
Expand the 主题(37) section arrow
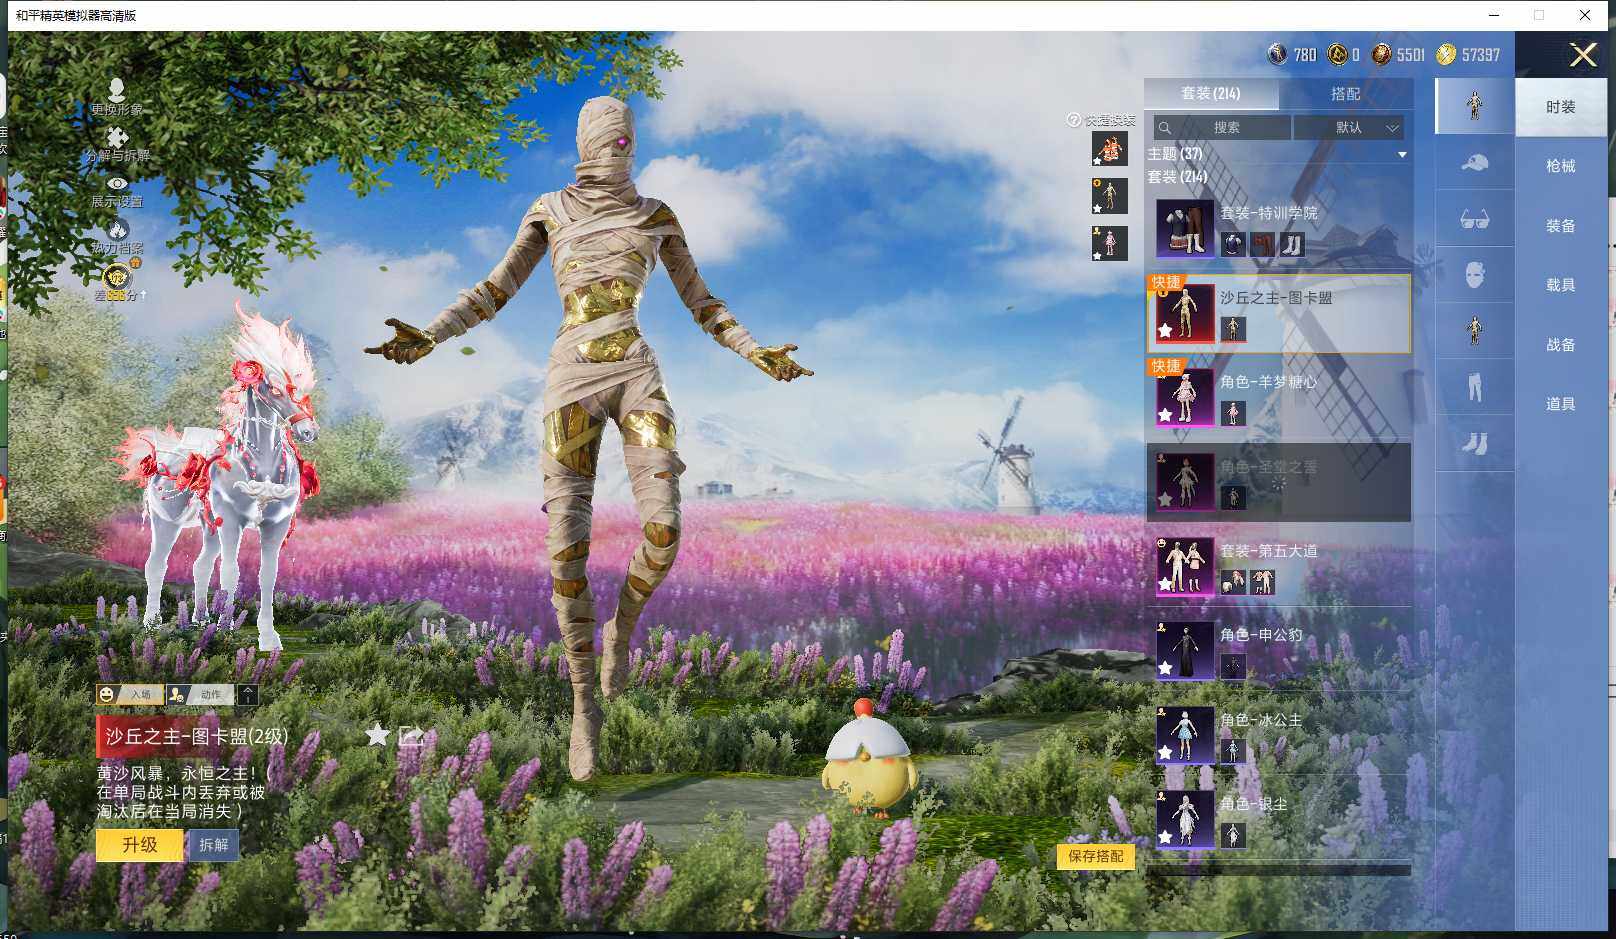pos(1402,154)
